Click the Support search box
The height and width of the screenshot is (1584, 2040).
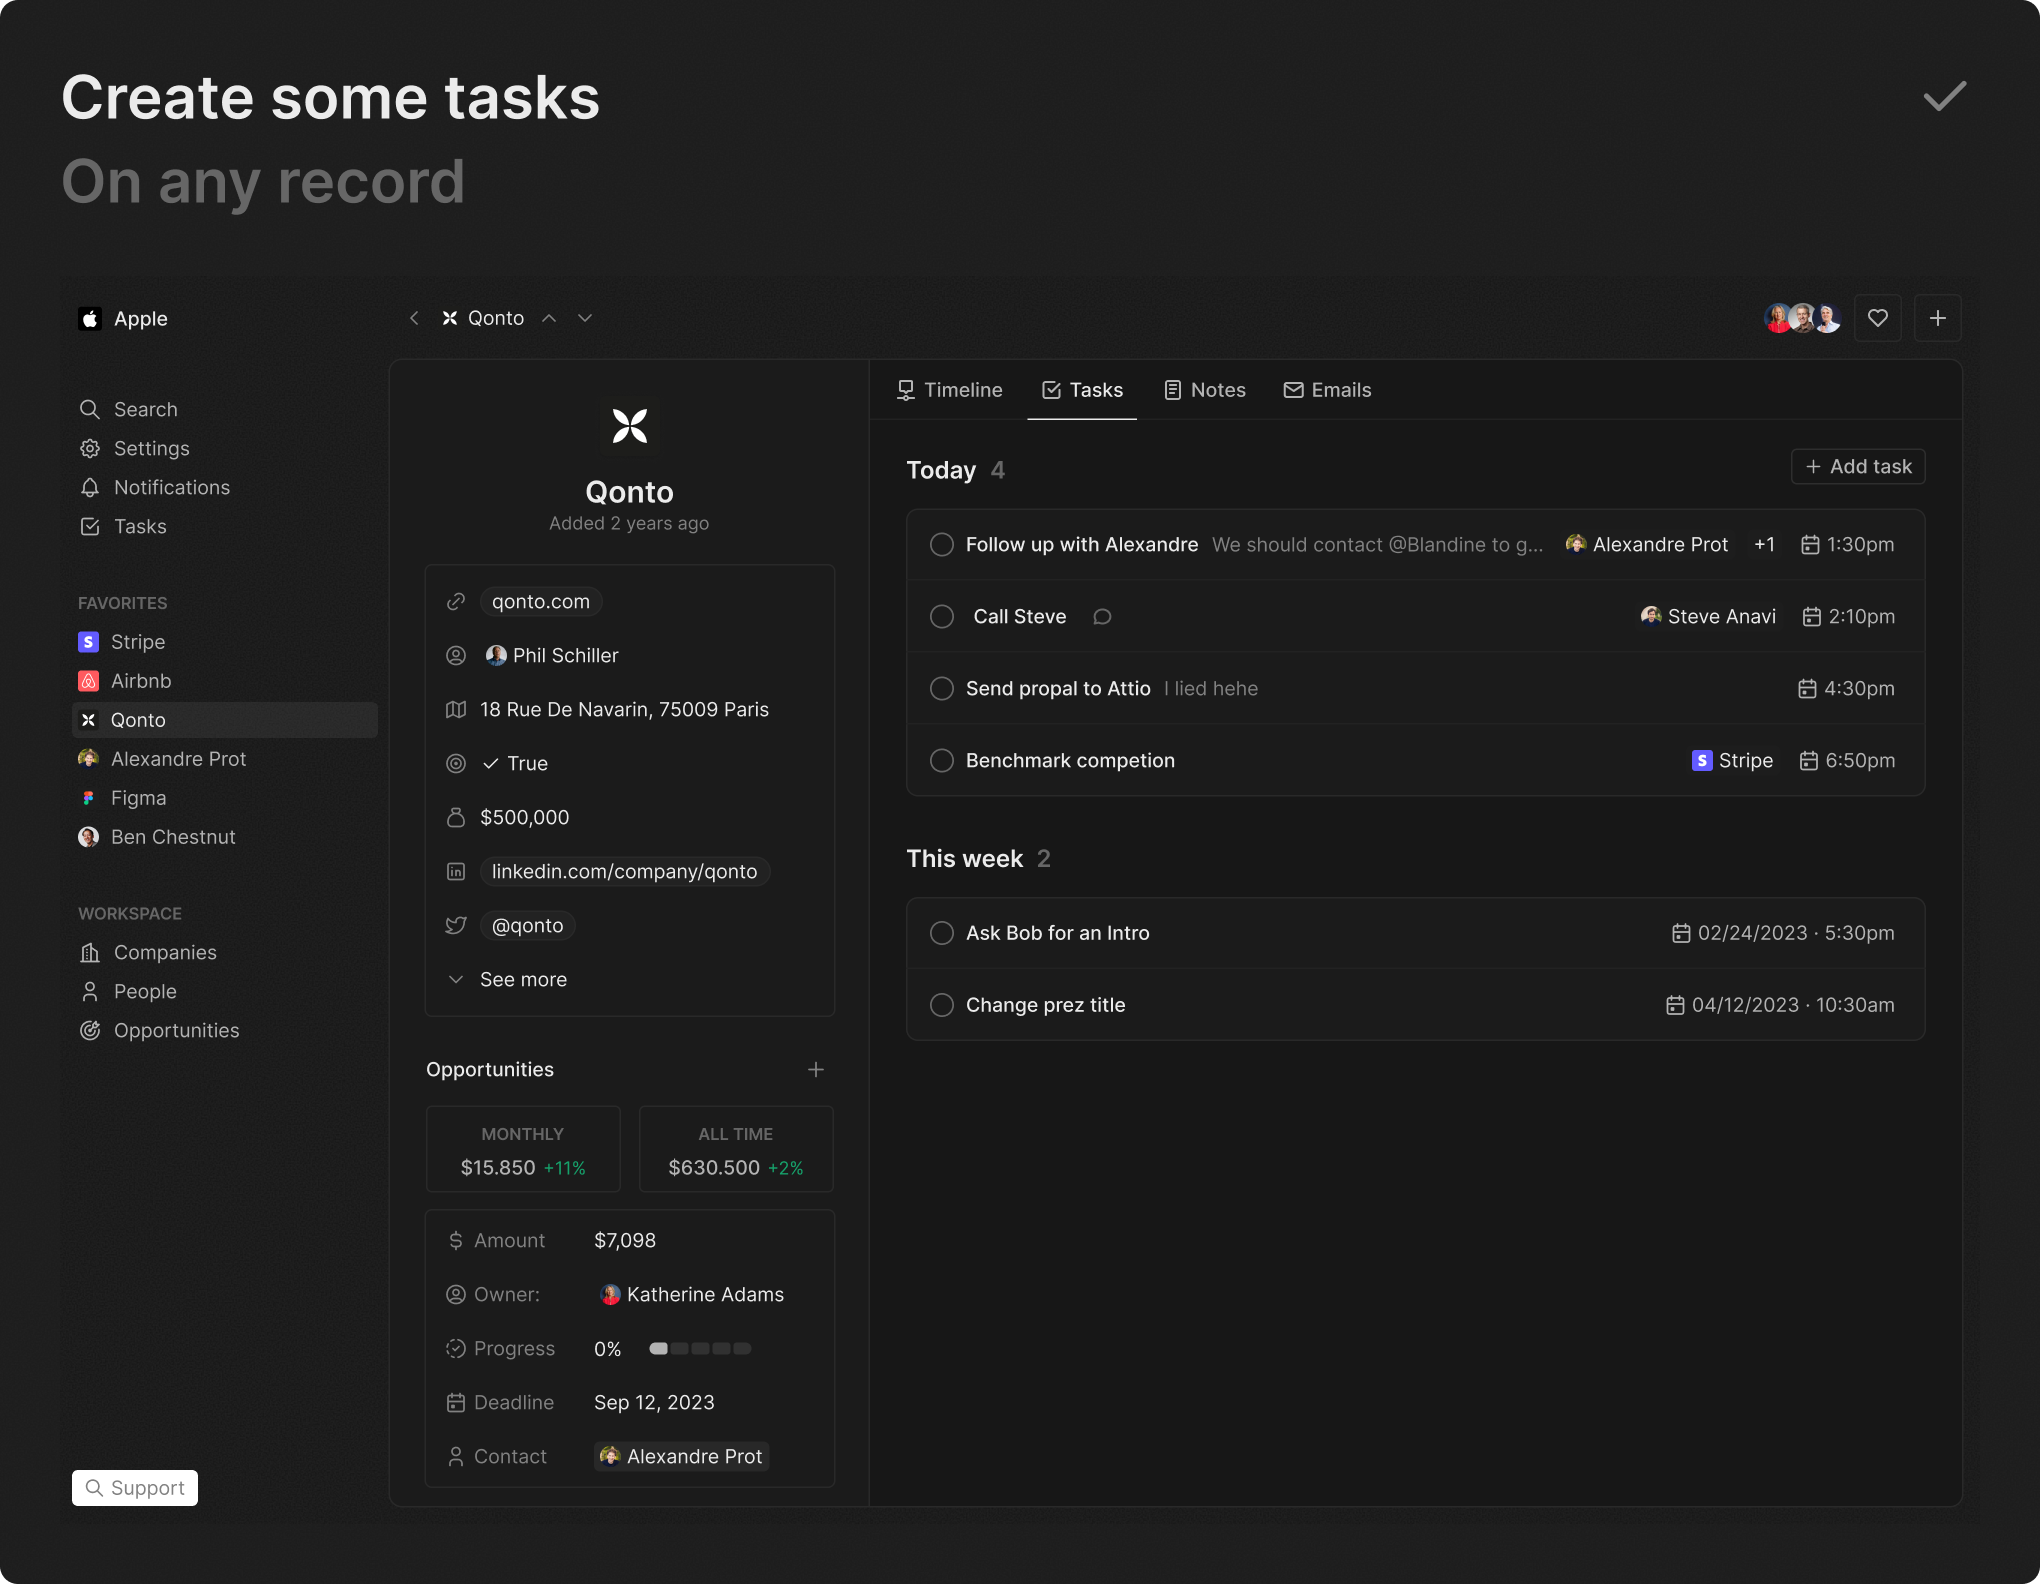[x=135, y=1488]
